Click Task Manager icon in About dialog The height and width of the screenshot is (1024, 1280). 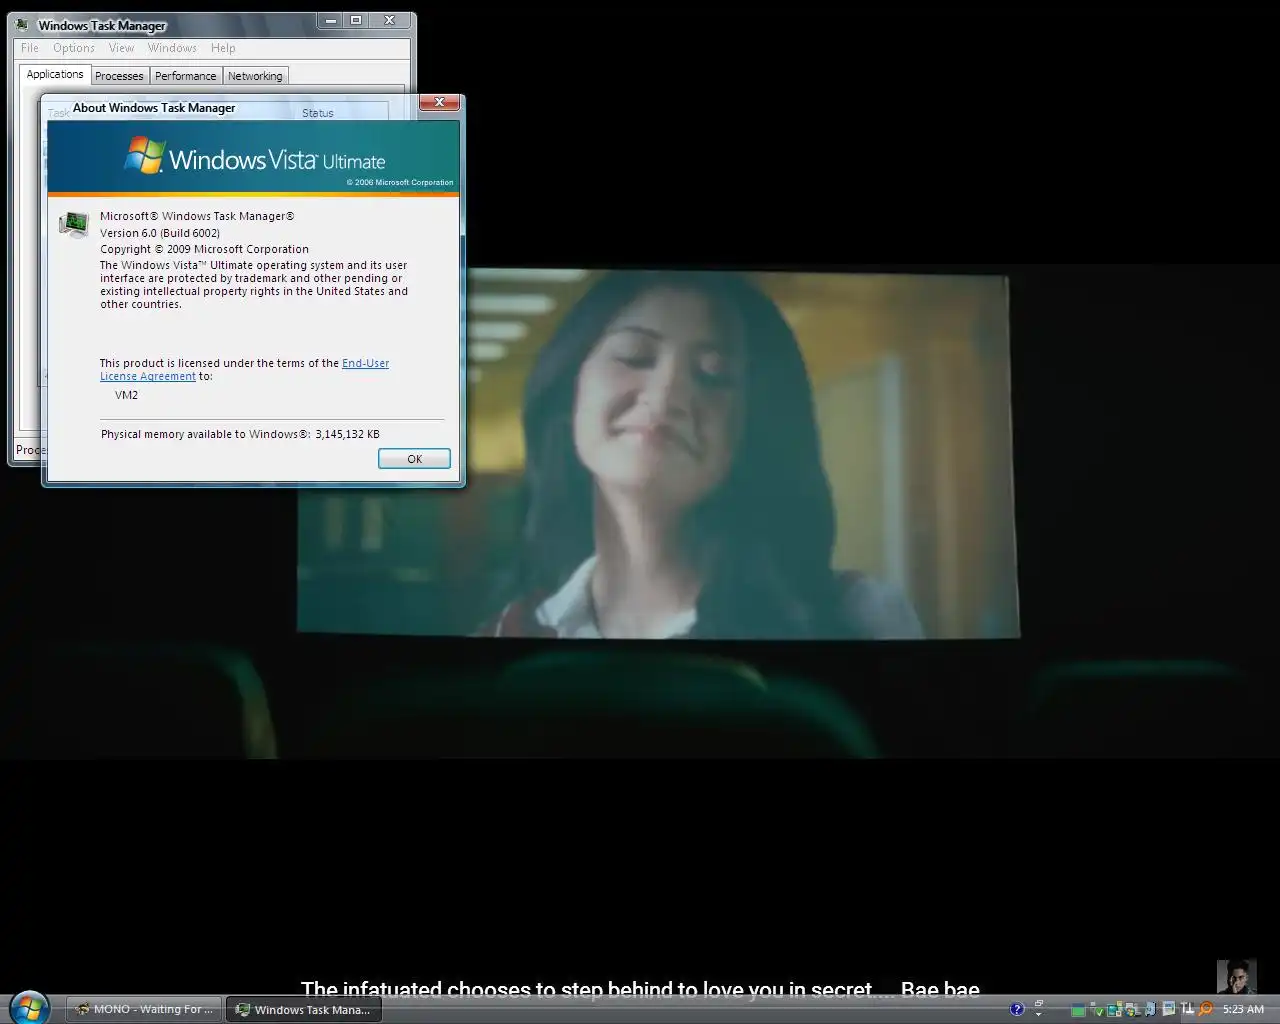73,224
